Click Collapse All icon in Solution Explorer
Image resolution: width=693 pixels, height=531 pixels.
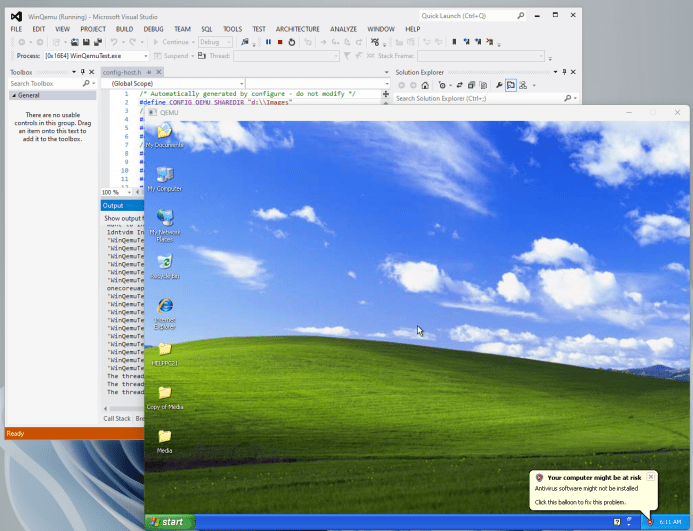[x=471, y=85]
